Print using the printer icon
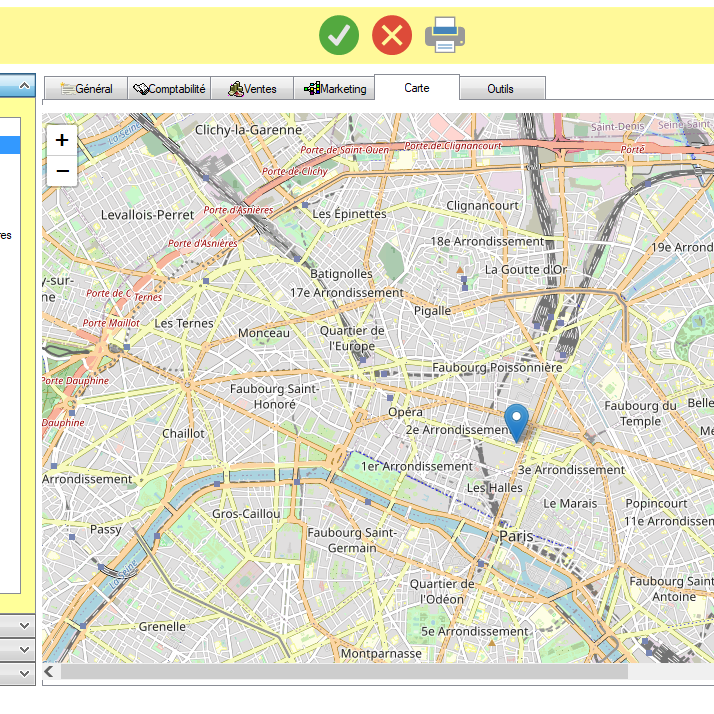This screenshot has width=714, height=714. tap(445, 36)
